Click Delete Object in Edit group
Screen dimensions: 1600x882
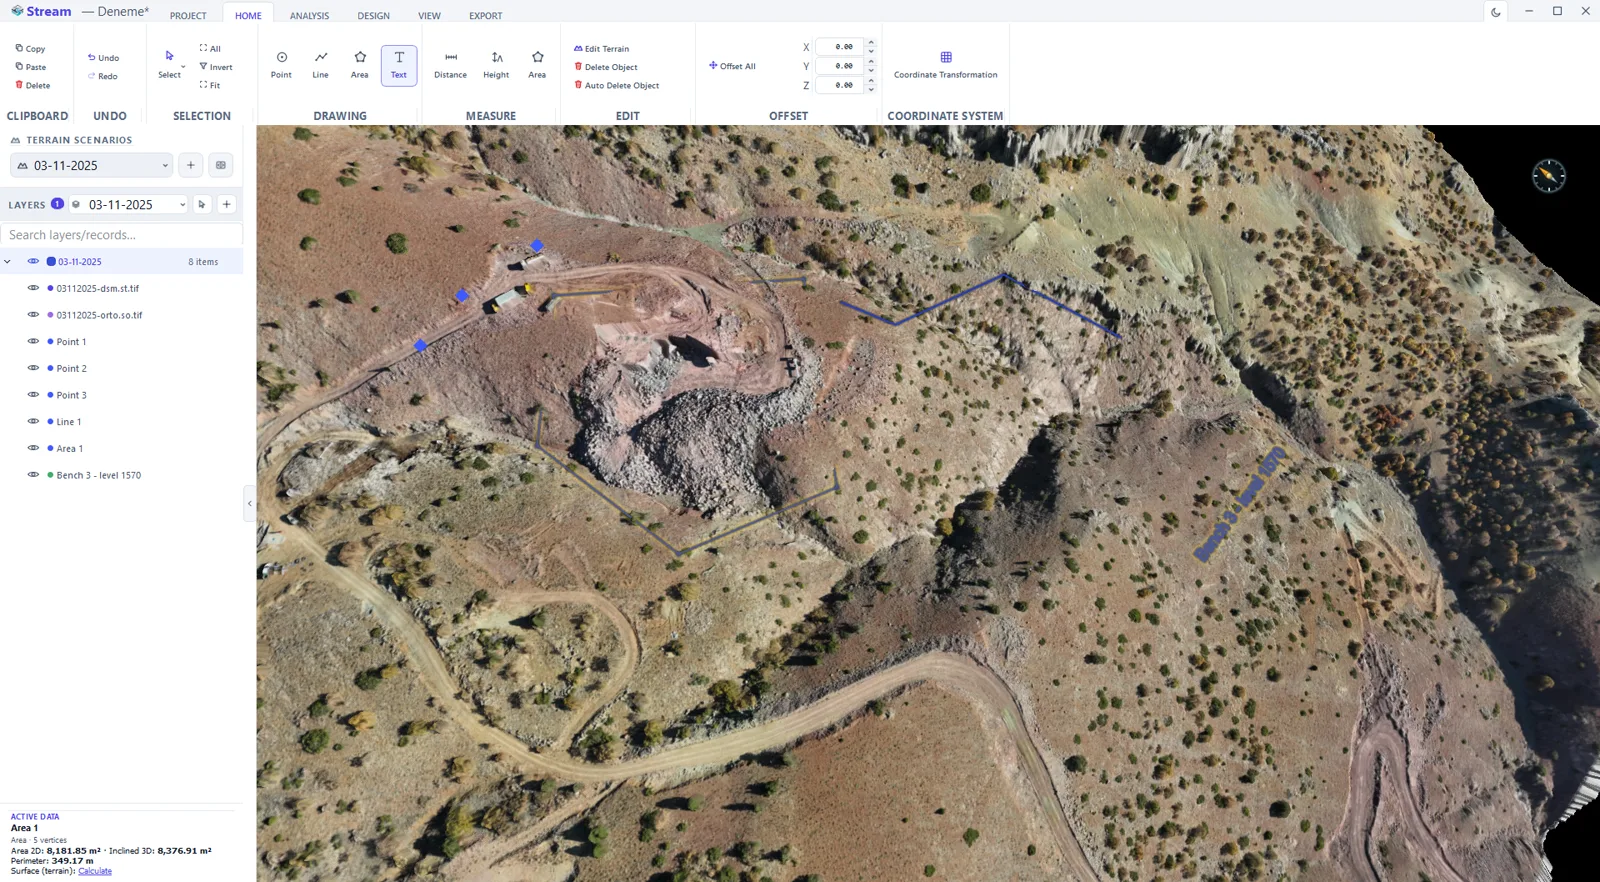(606, 67)
